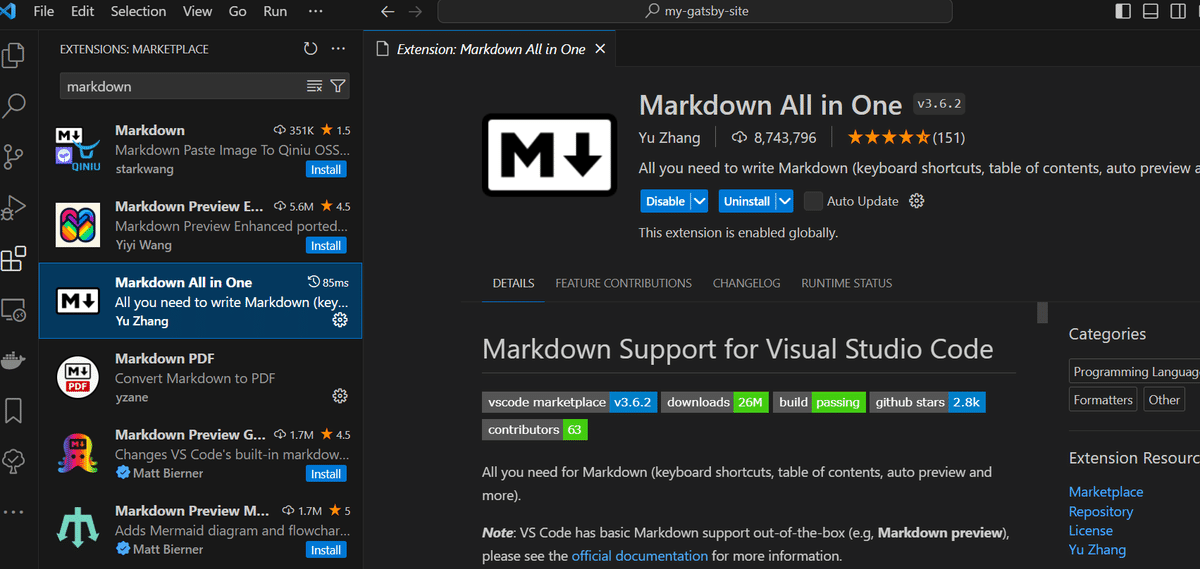Clear extensions search results
The height and width of the screenshot is (569, 1200).
[314, 86]
